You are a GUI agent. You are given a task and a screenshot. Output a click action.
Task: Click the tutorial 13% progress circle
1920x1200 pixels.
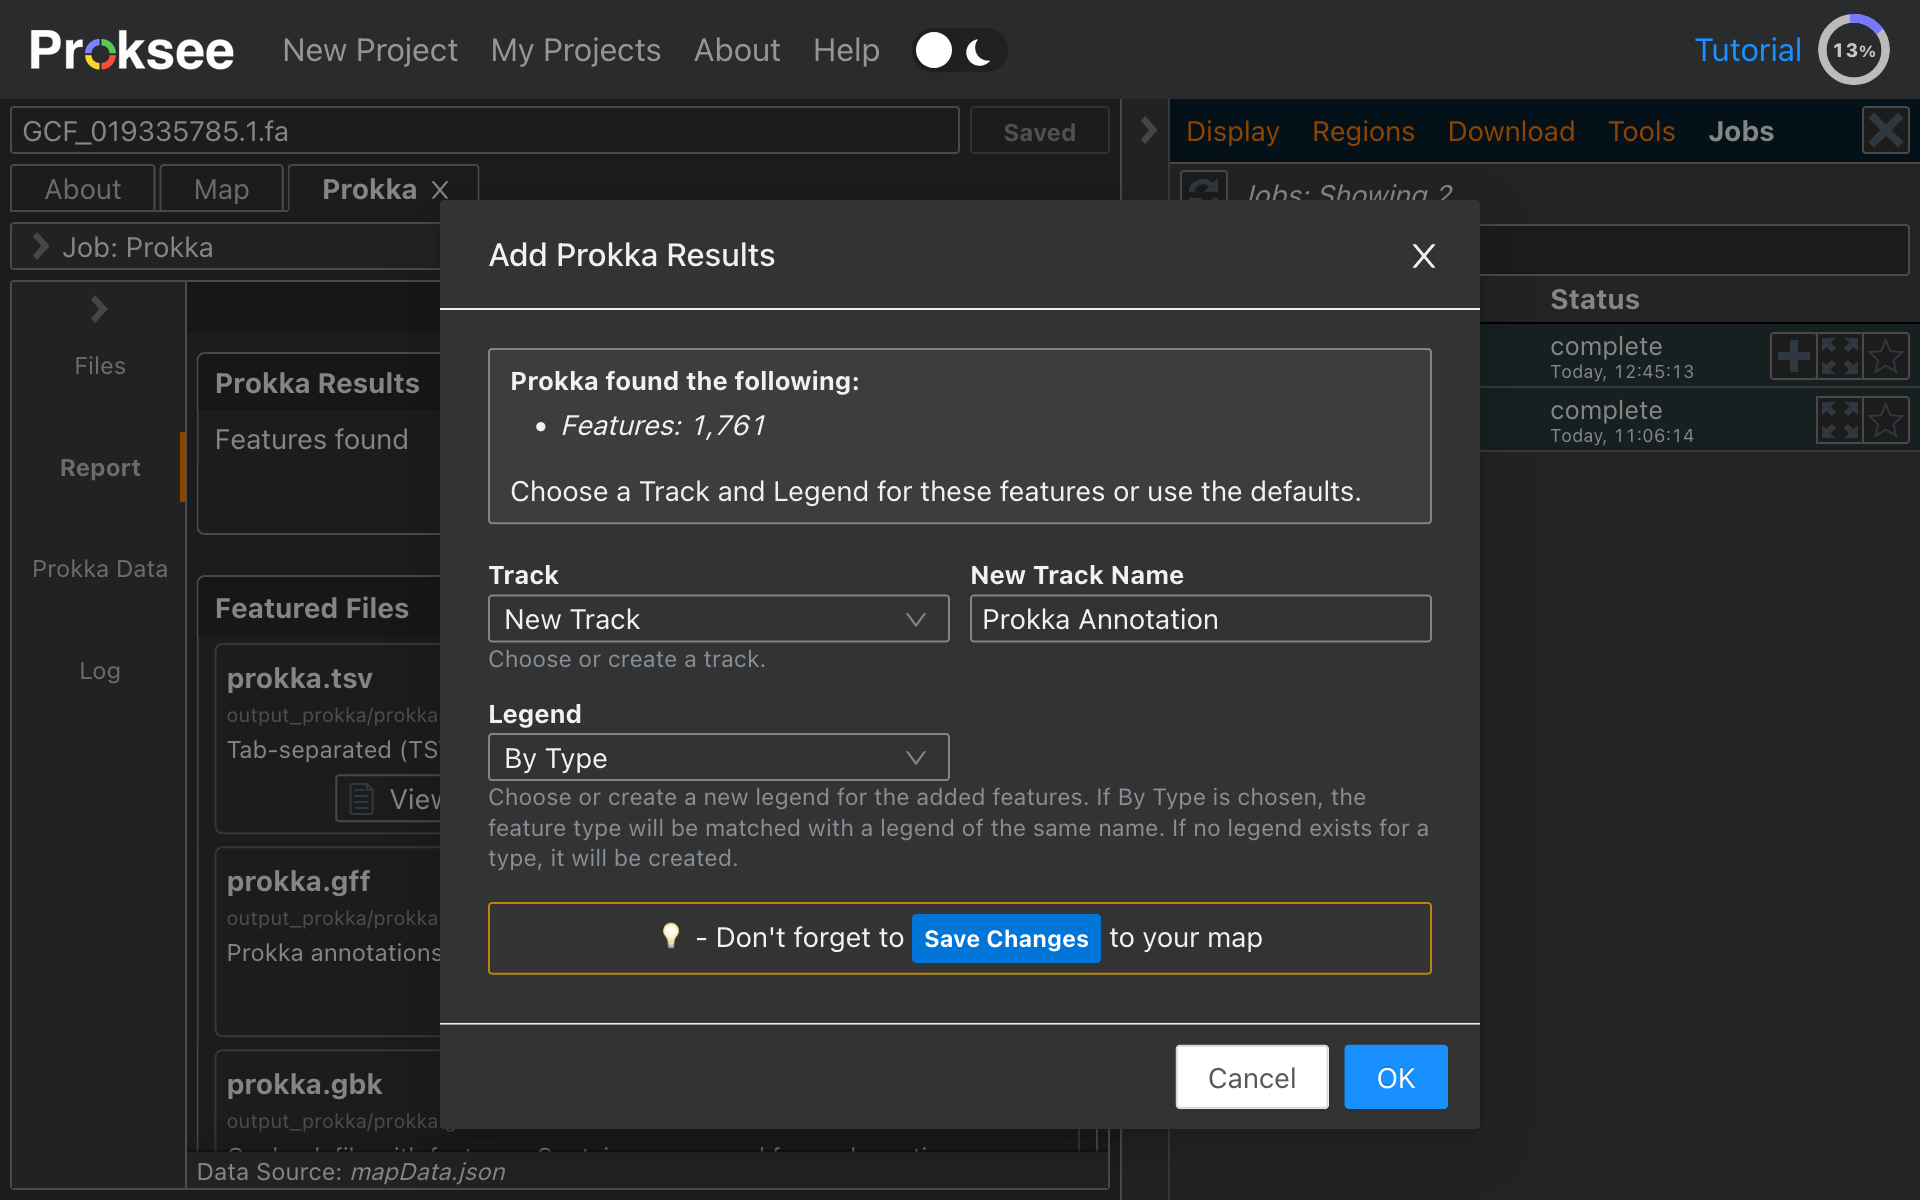click(1853, 50)
